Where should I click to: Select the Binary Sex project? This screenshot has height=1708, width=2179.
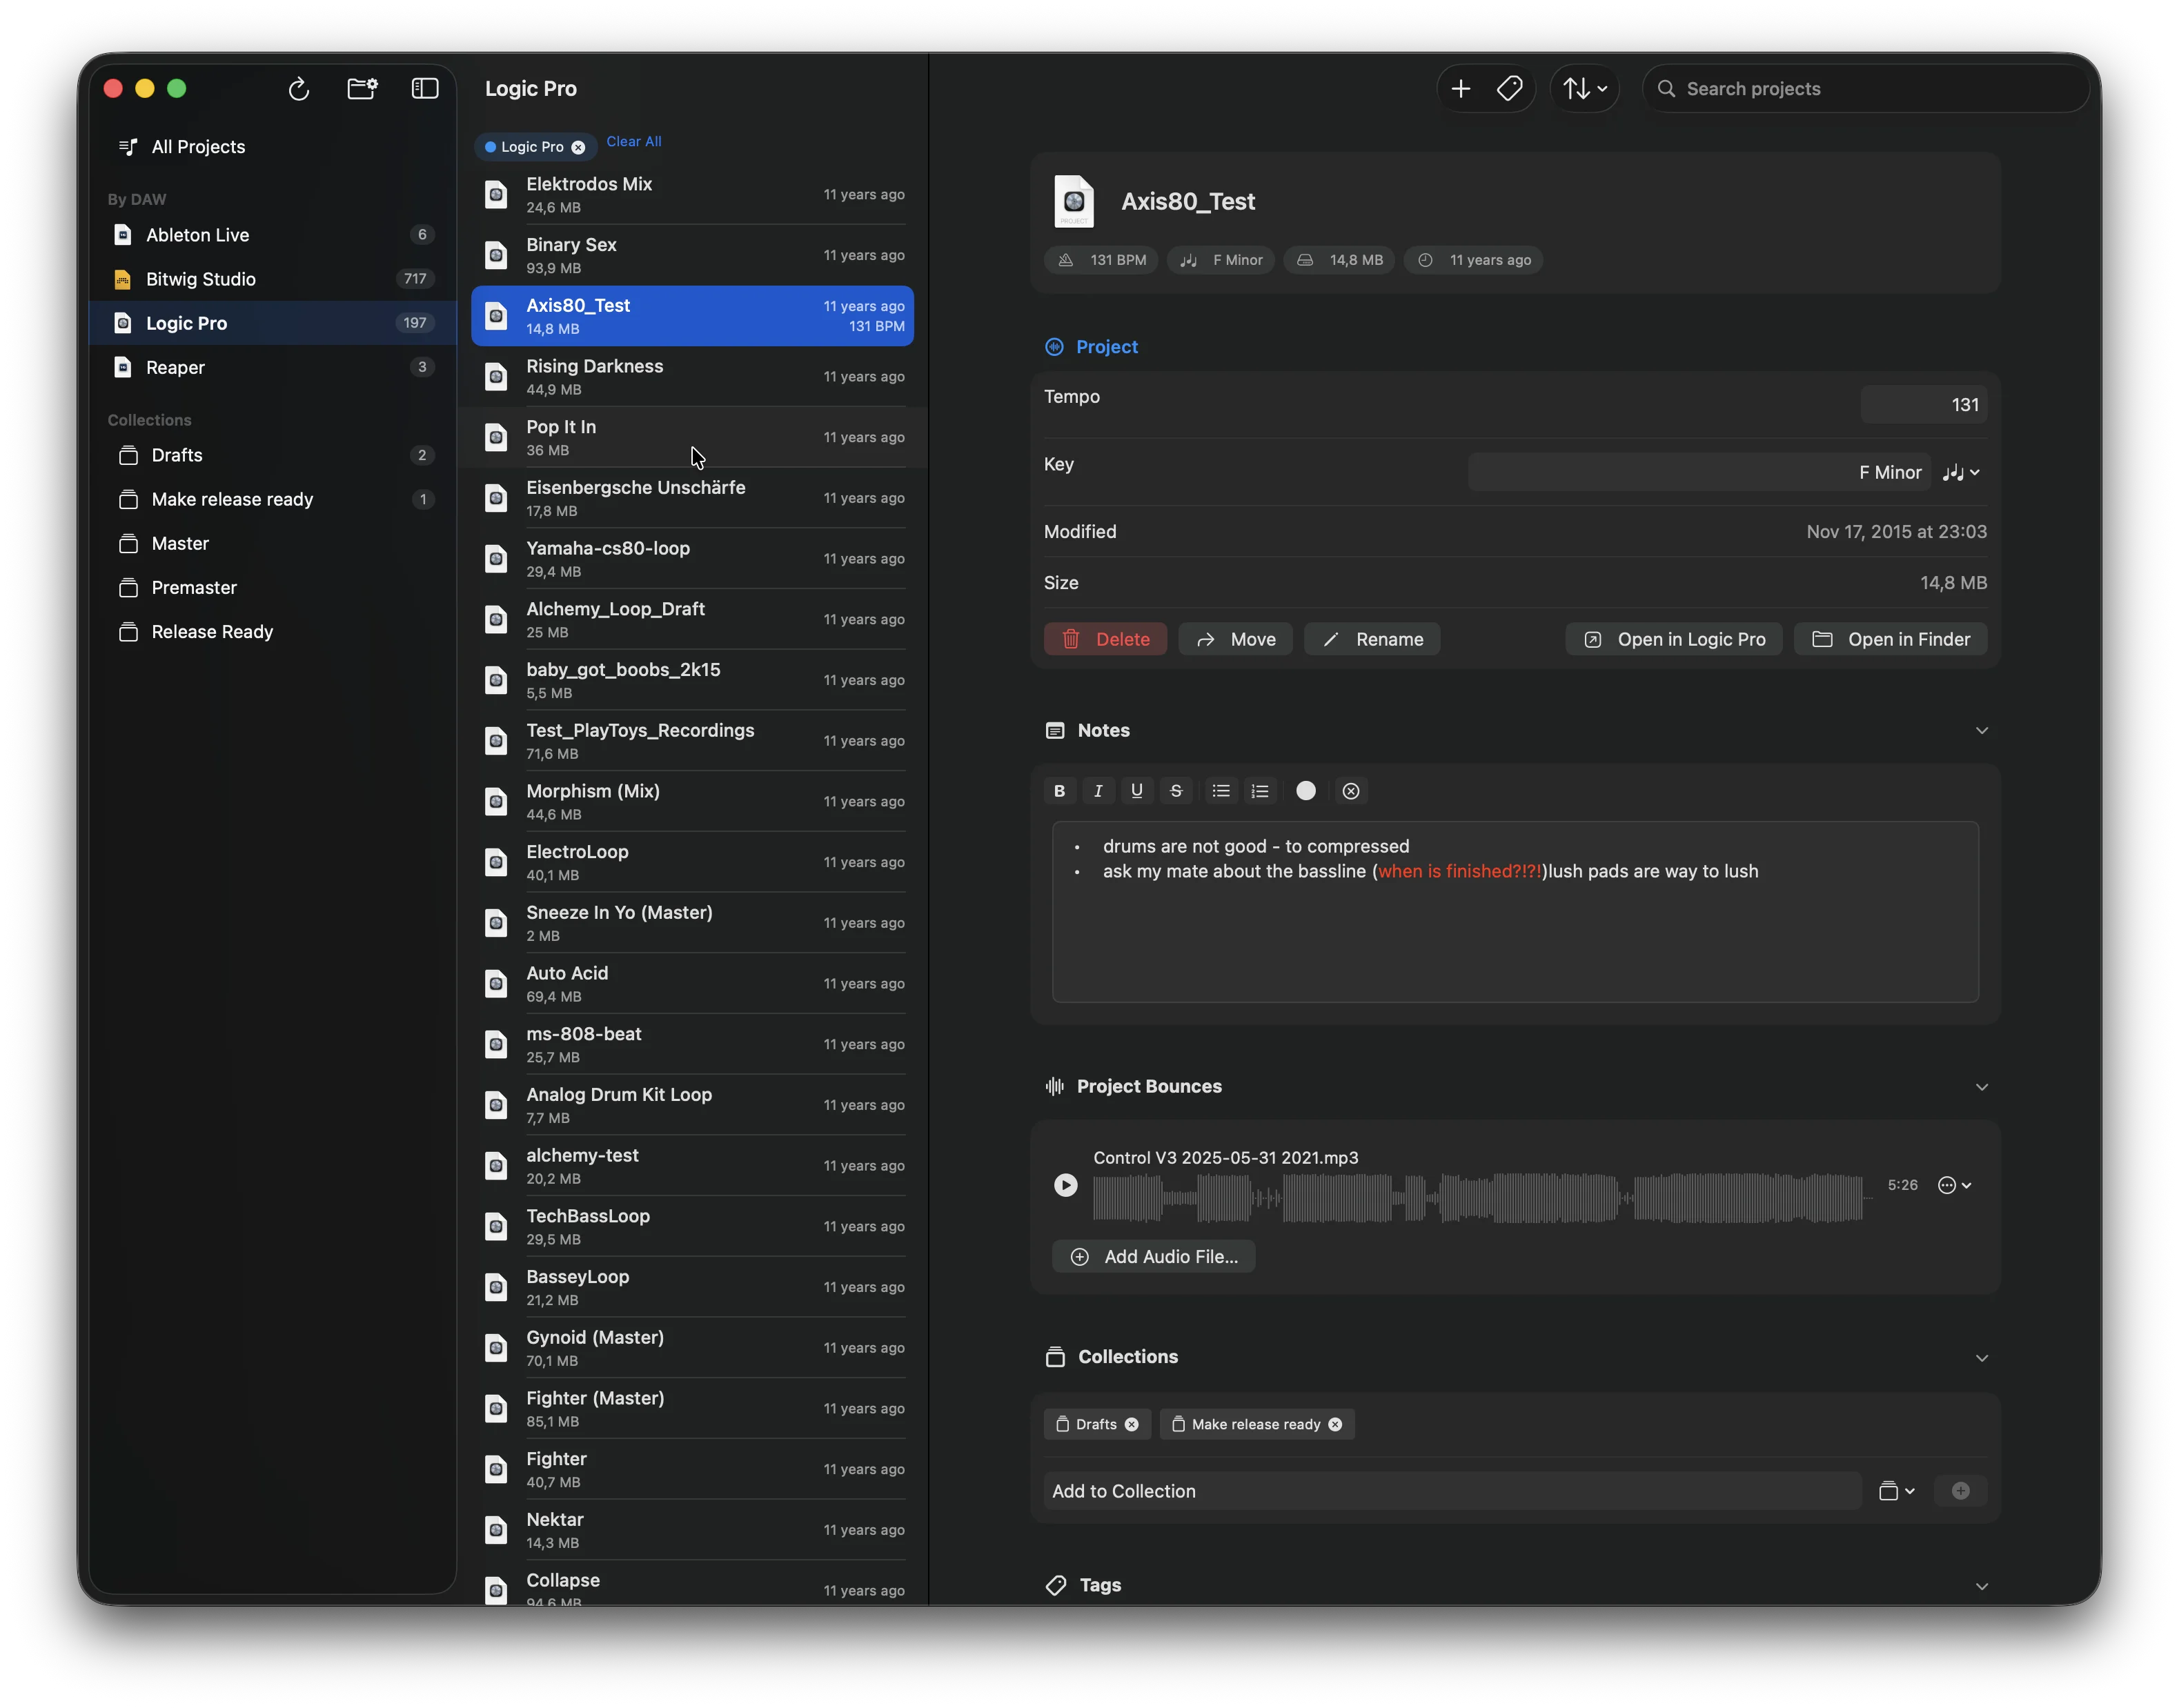coord(692,255)
